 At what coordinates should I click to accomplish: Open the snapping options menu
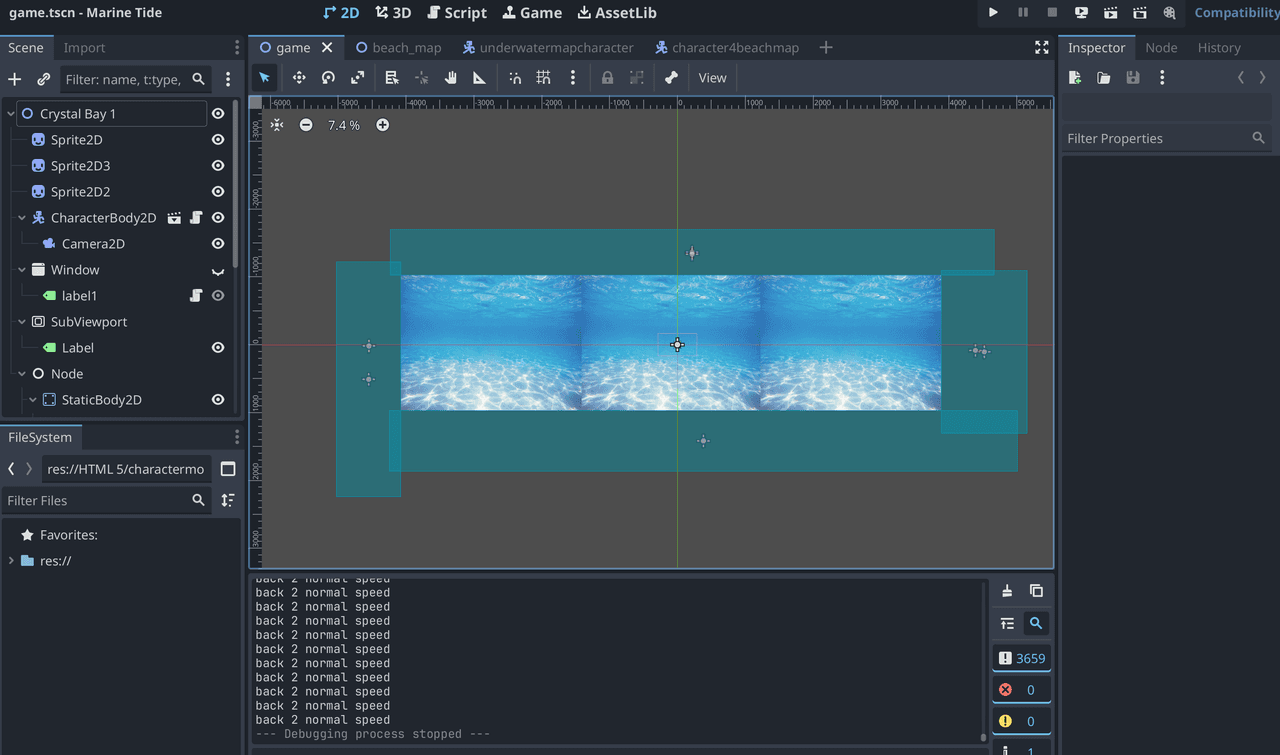(573, 78)
